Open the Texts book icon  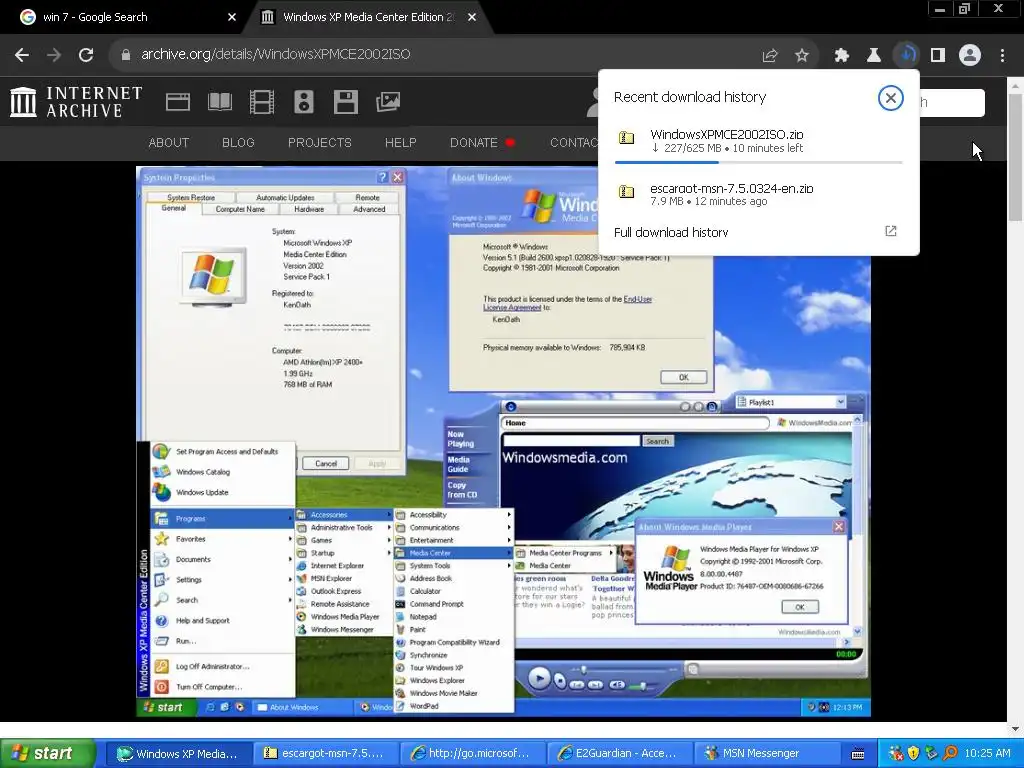[219, 102]
